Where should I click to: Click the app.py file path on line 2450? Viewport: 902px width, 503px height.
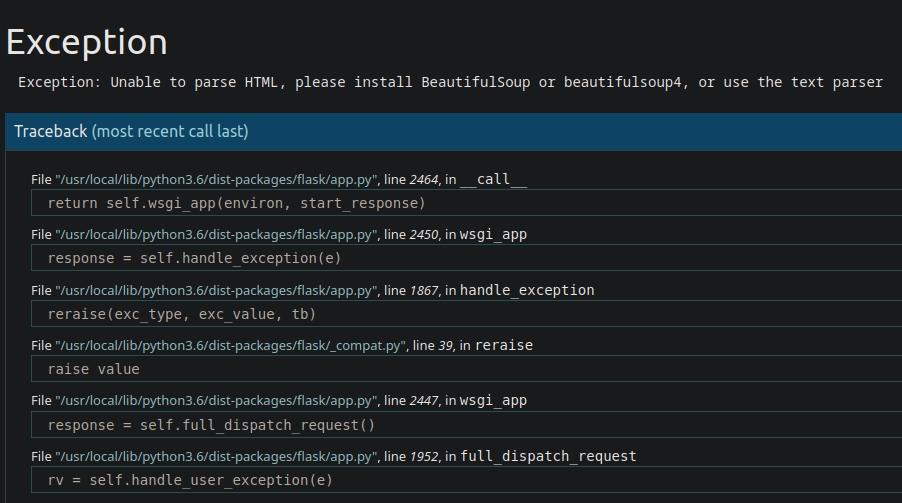(x=217, y=235)
